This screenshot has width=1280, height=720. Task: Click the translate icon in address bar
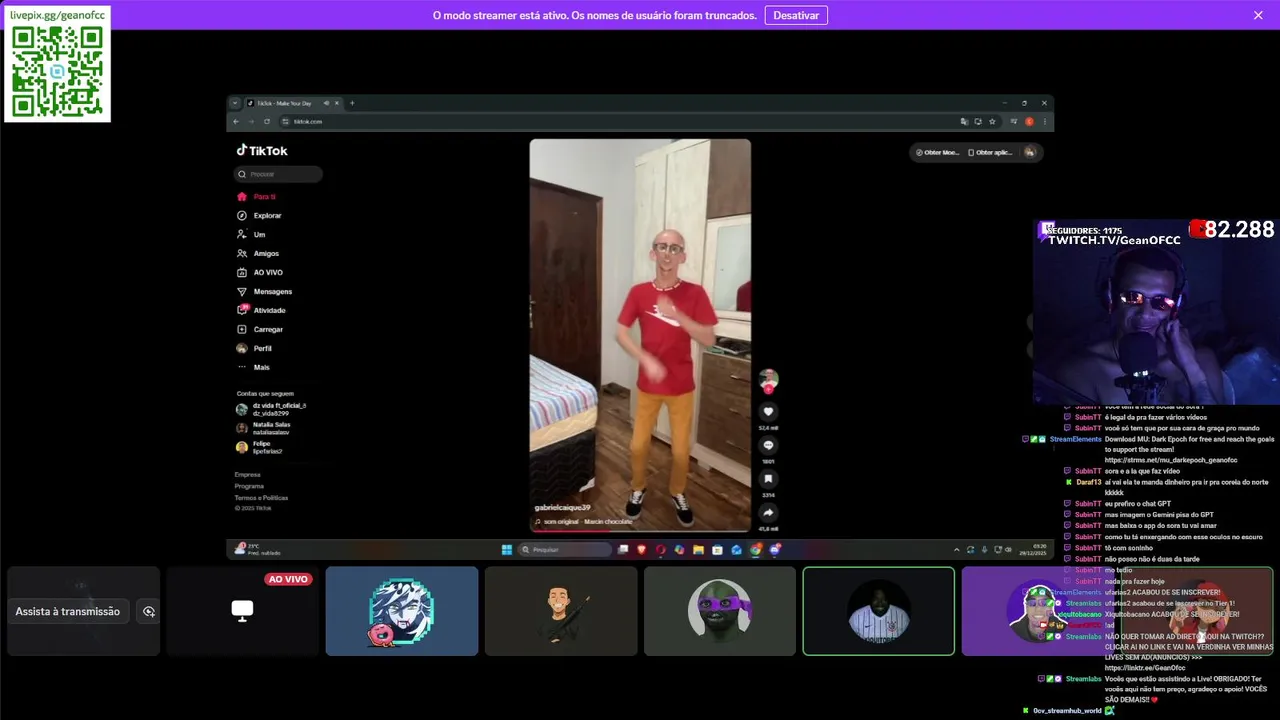[x=964, y=121]
